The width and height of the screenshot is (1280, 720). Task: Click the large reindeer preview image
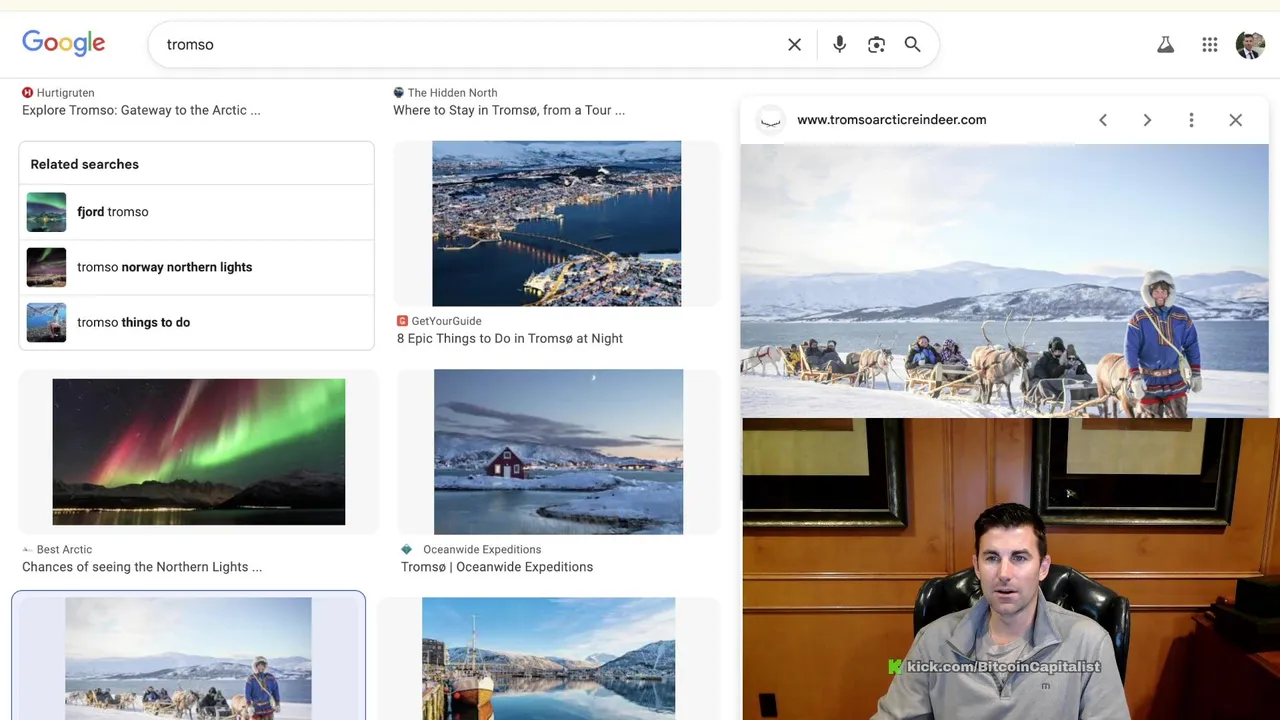click(1004, 281)
